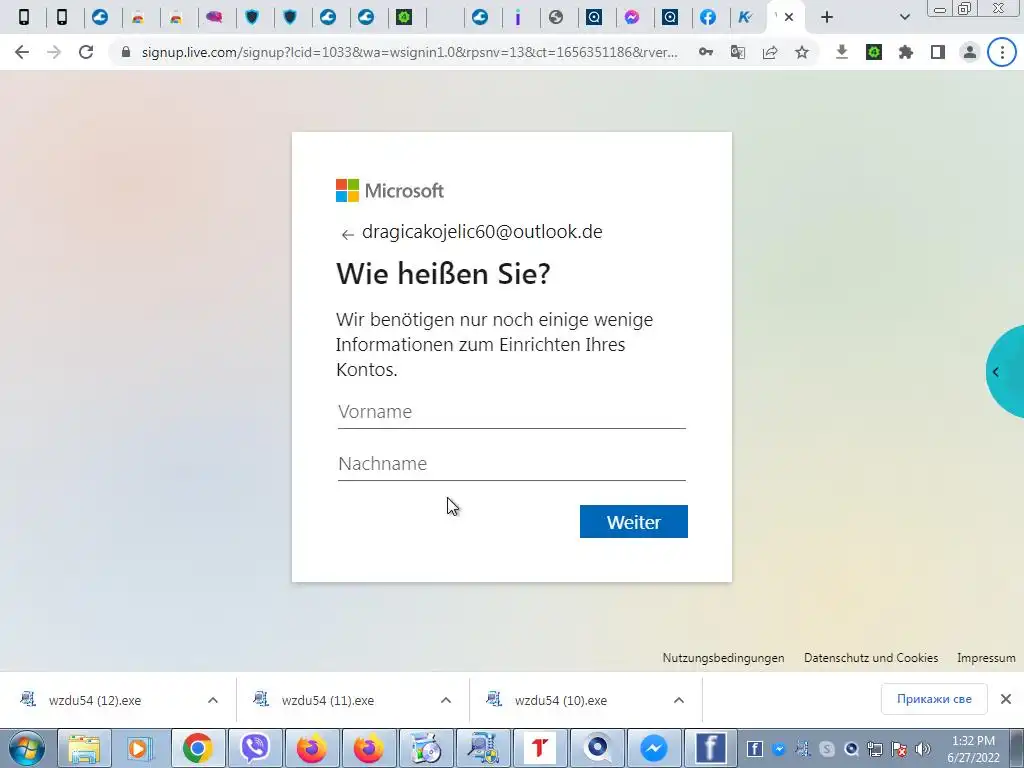This screenshot has height=768, width=1024.
Task: Switch to the blue K tab
Action: pos(745,18)
